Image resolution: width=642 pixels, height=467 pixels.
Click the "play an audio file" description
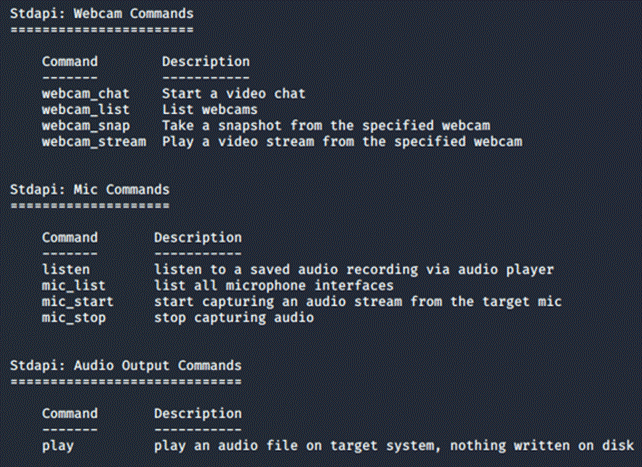pyautogui.click(x=394, y=445)
